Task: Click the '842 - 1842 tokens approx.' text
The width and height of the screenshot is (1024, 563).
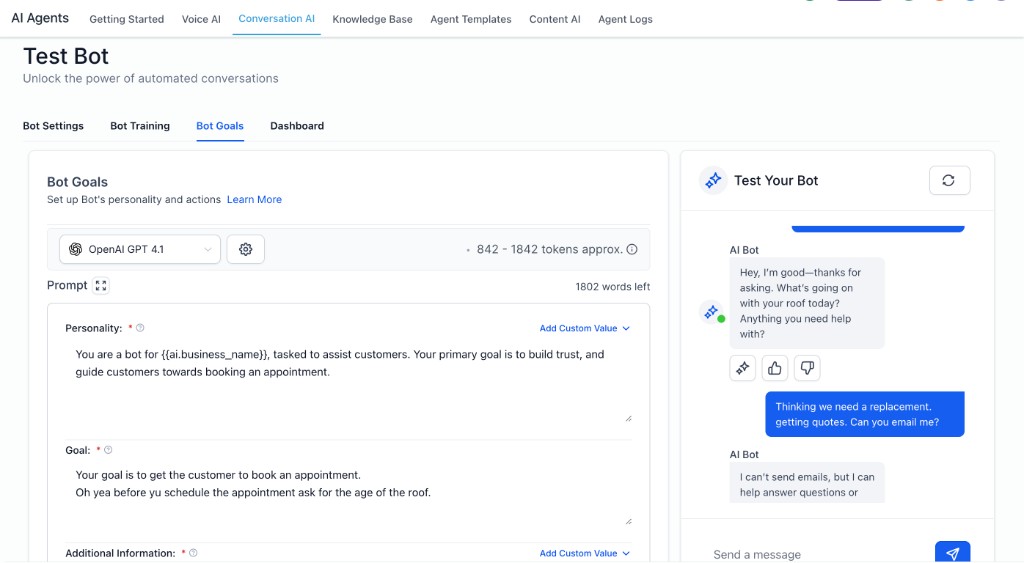Action: tap(550, 249)
